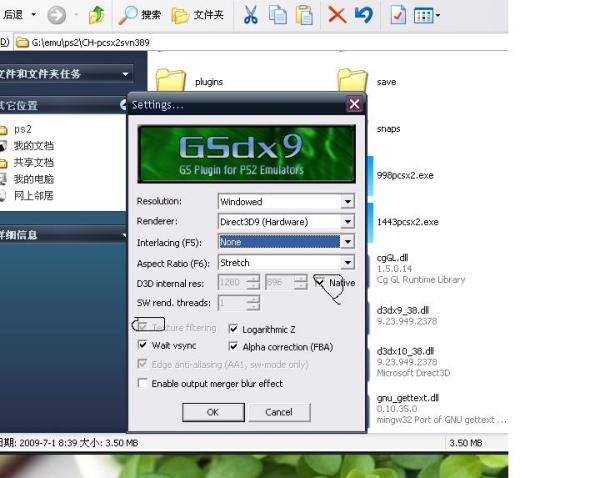The width and height of the screenshot is (600, 478).
Task: Close the GSdx9 Settings dialog
Action: [354, 104]
